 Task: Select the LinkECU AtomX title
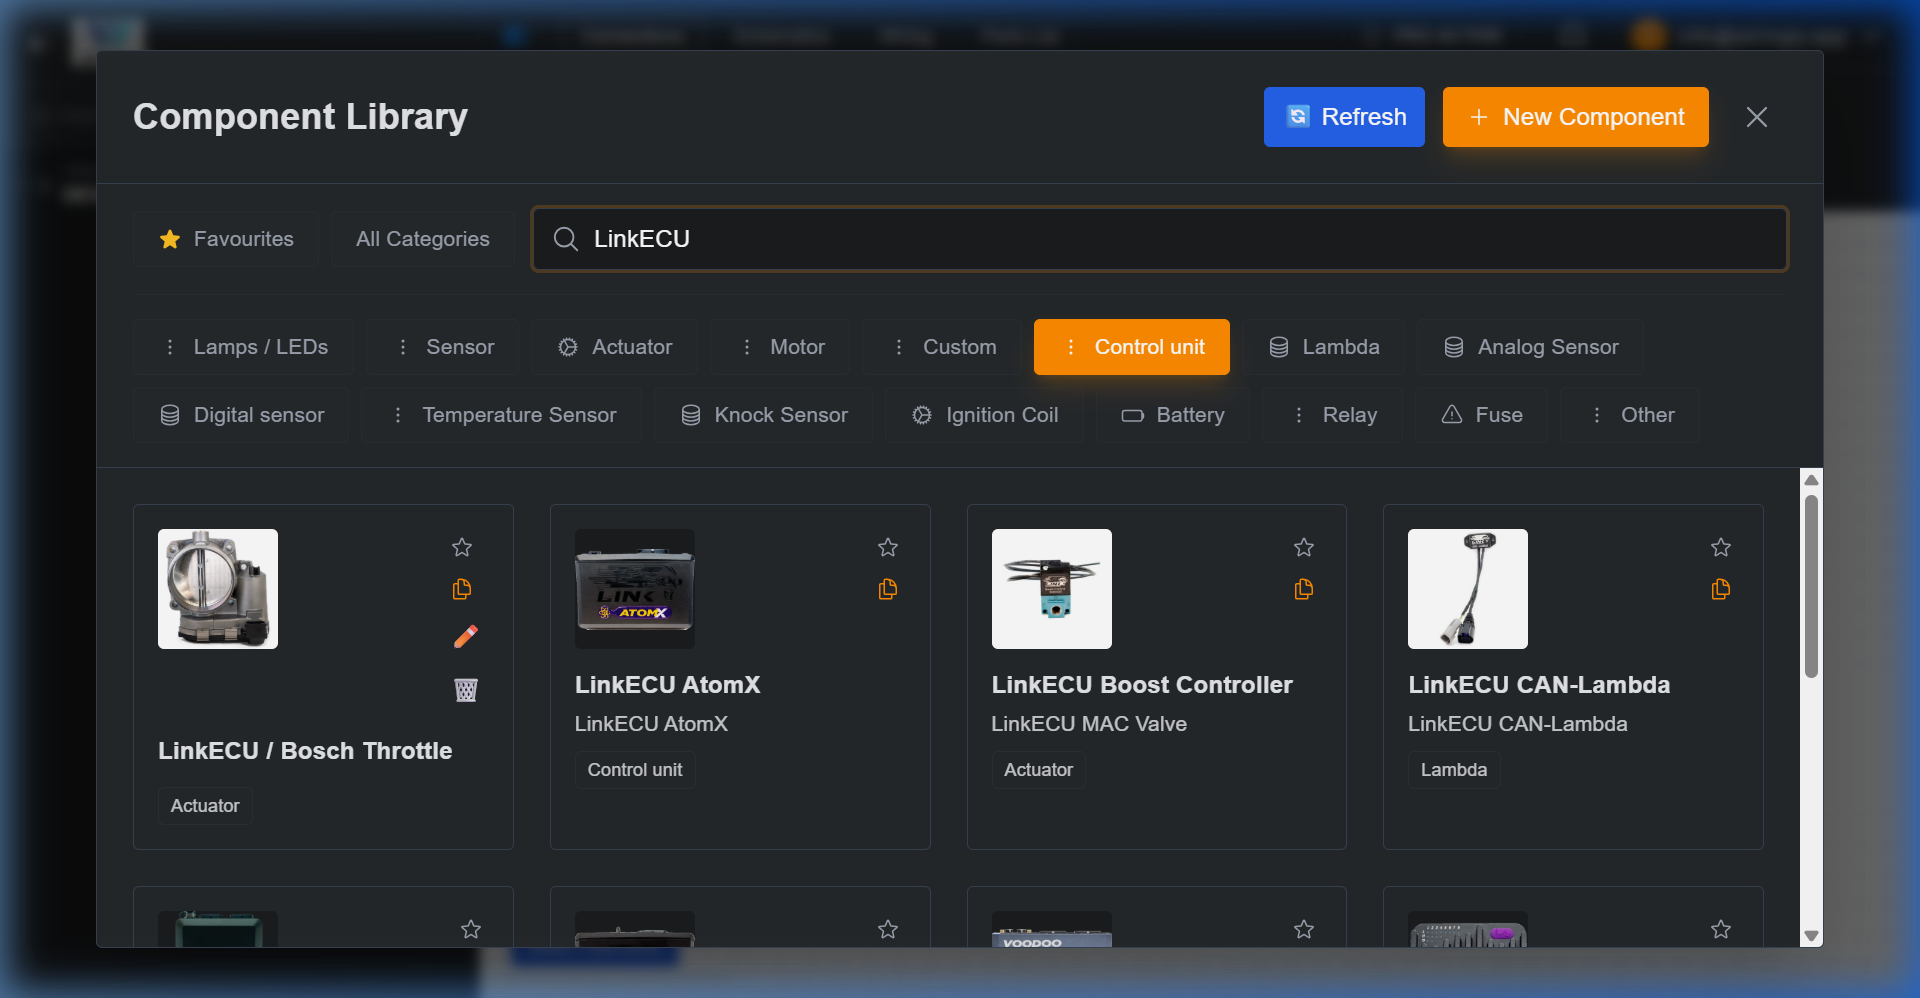(668, 685)
